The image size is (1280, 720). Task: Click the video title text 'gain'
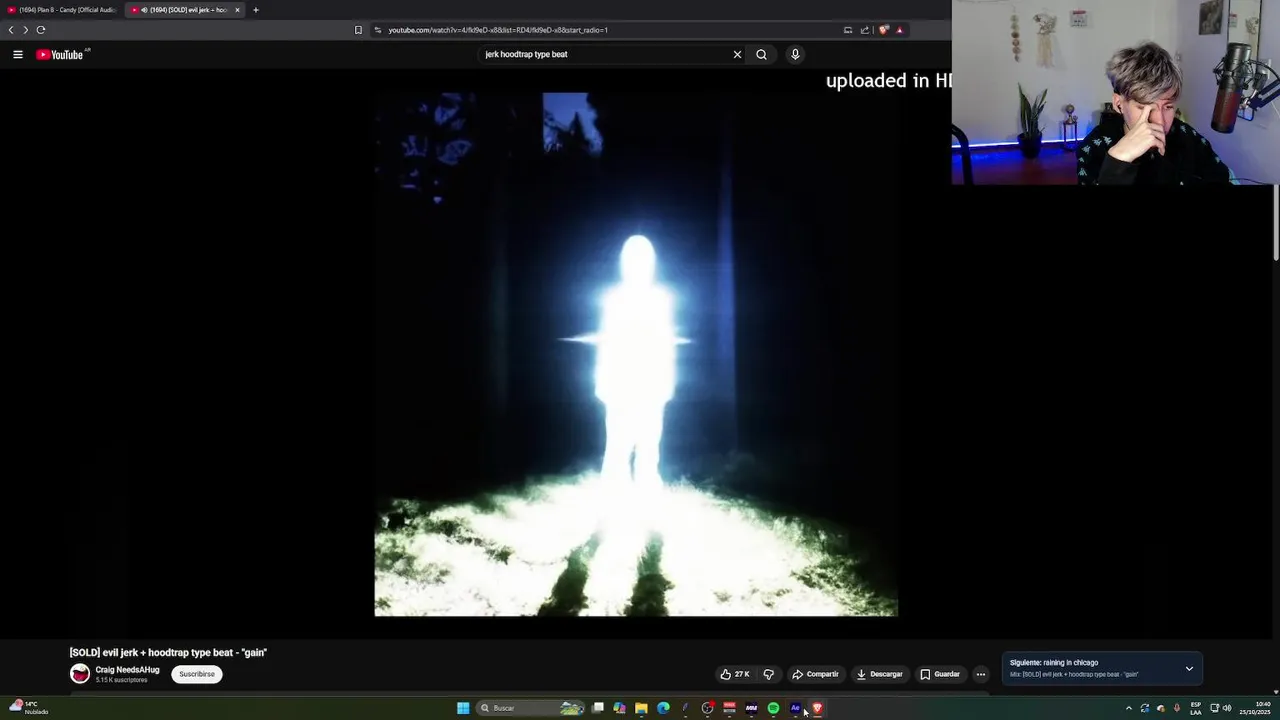[x=168, y=653]
